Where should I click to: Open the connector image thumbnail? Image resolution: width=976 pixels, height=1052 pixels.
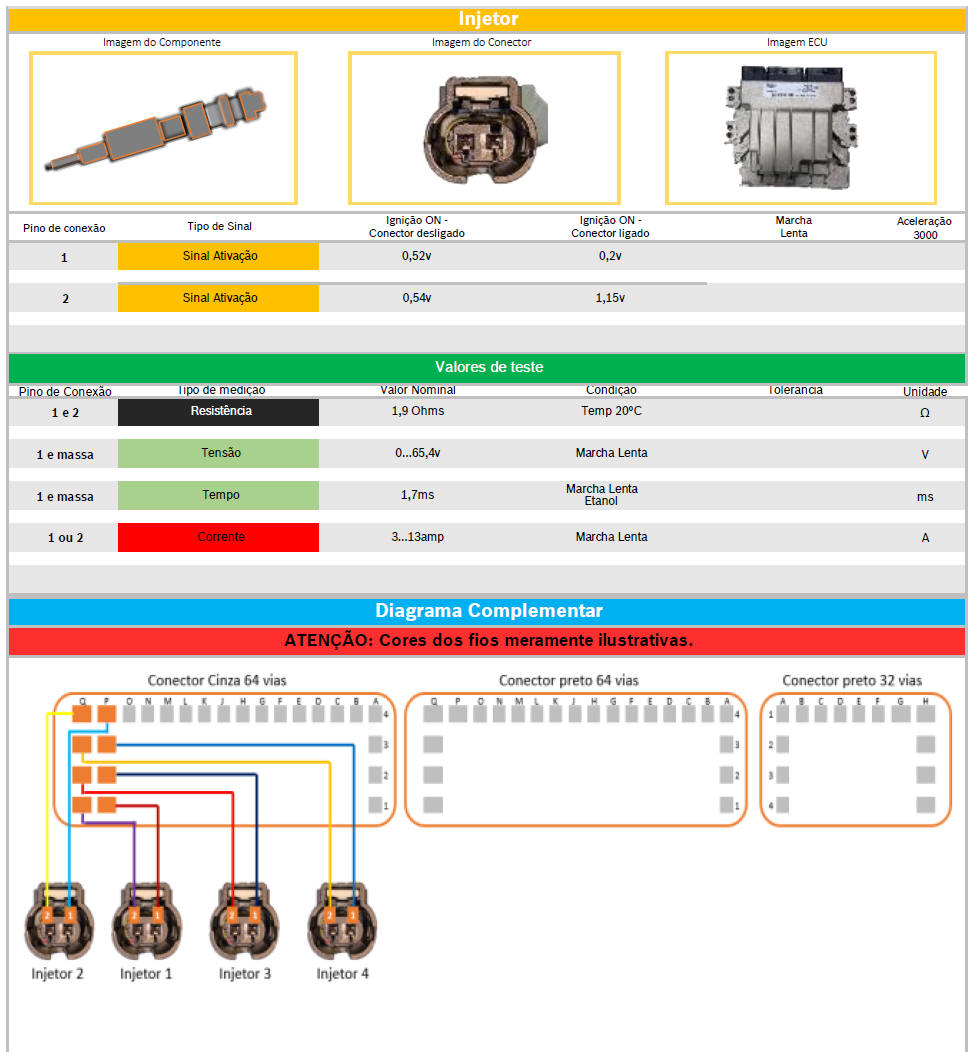pyautogui.click(x=483, y=128)
